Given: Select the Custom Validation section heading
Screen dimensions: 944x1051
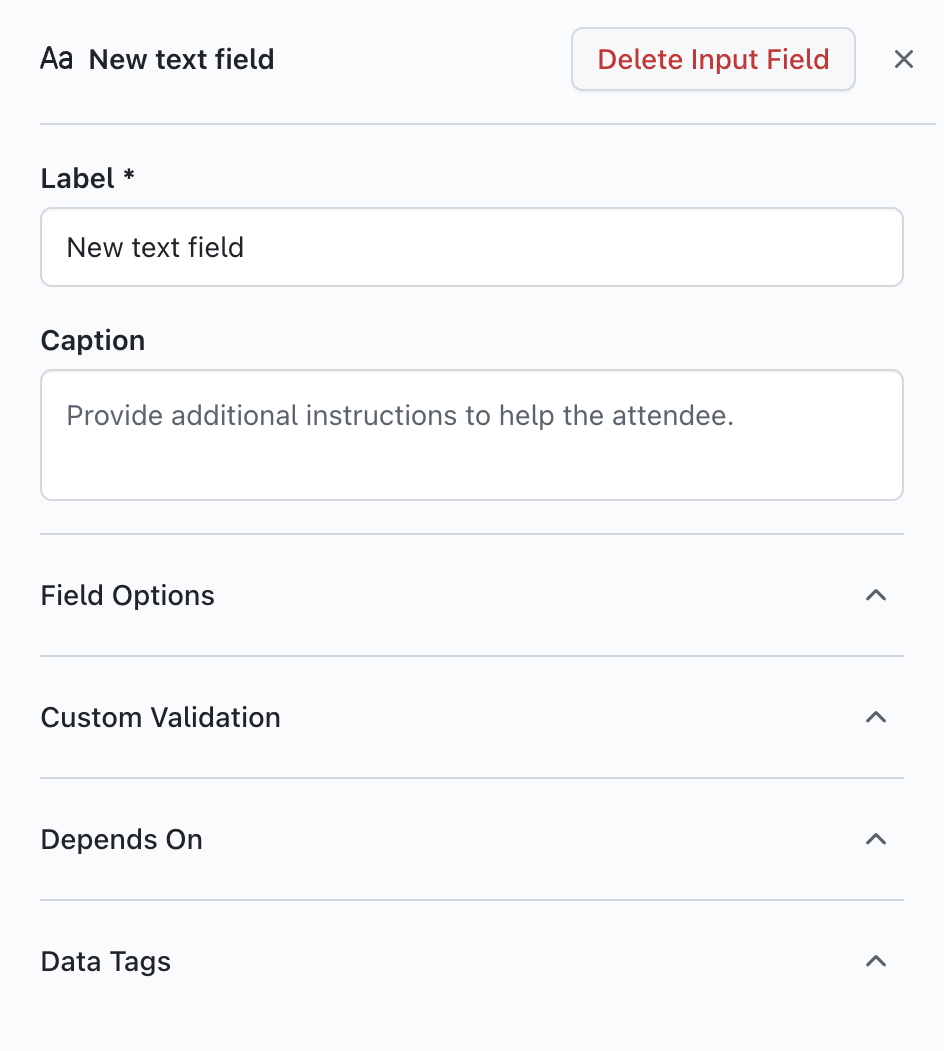Looking at the screenshot, I should click(161, 718).
